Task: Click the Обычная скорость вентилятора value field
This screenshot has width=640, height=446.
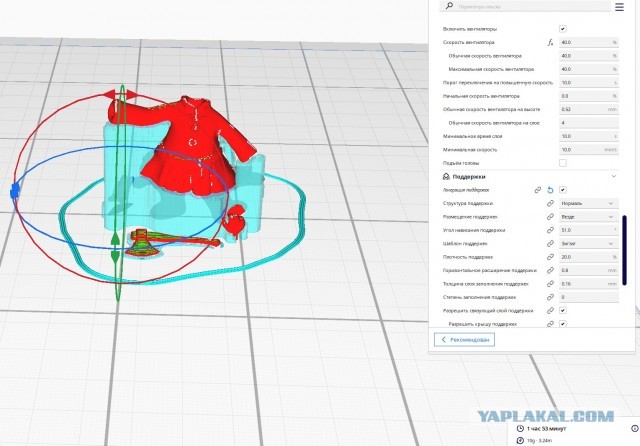Action: 589,55
